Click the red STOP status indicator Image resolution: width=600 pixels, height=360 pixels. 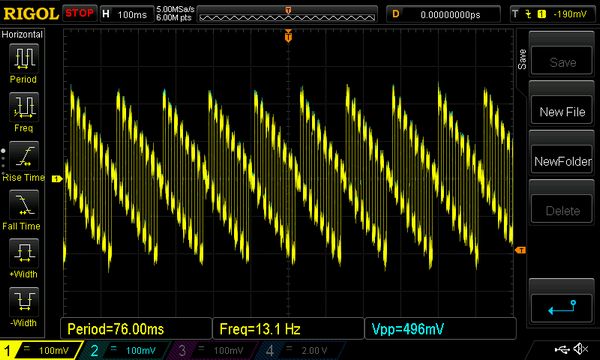tap(79, 13)
